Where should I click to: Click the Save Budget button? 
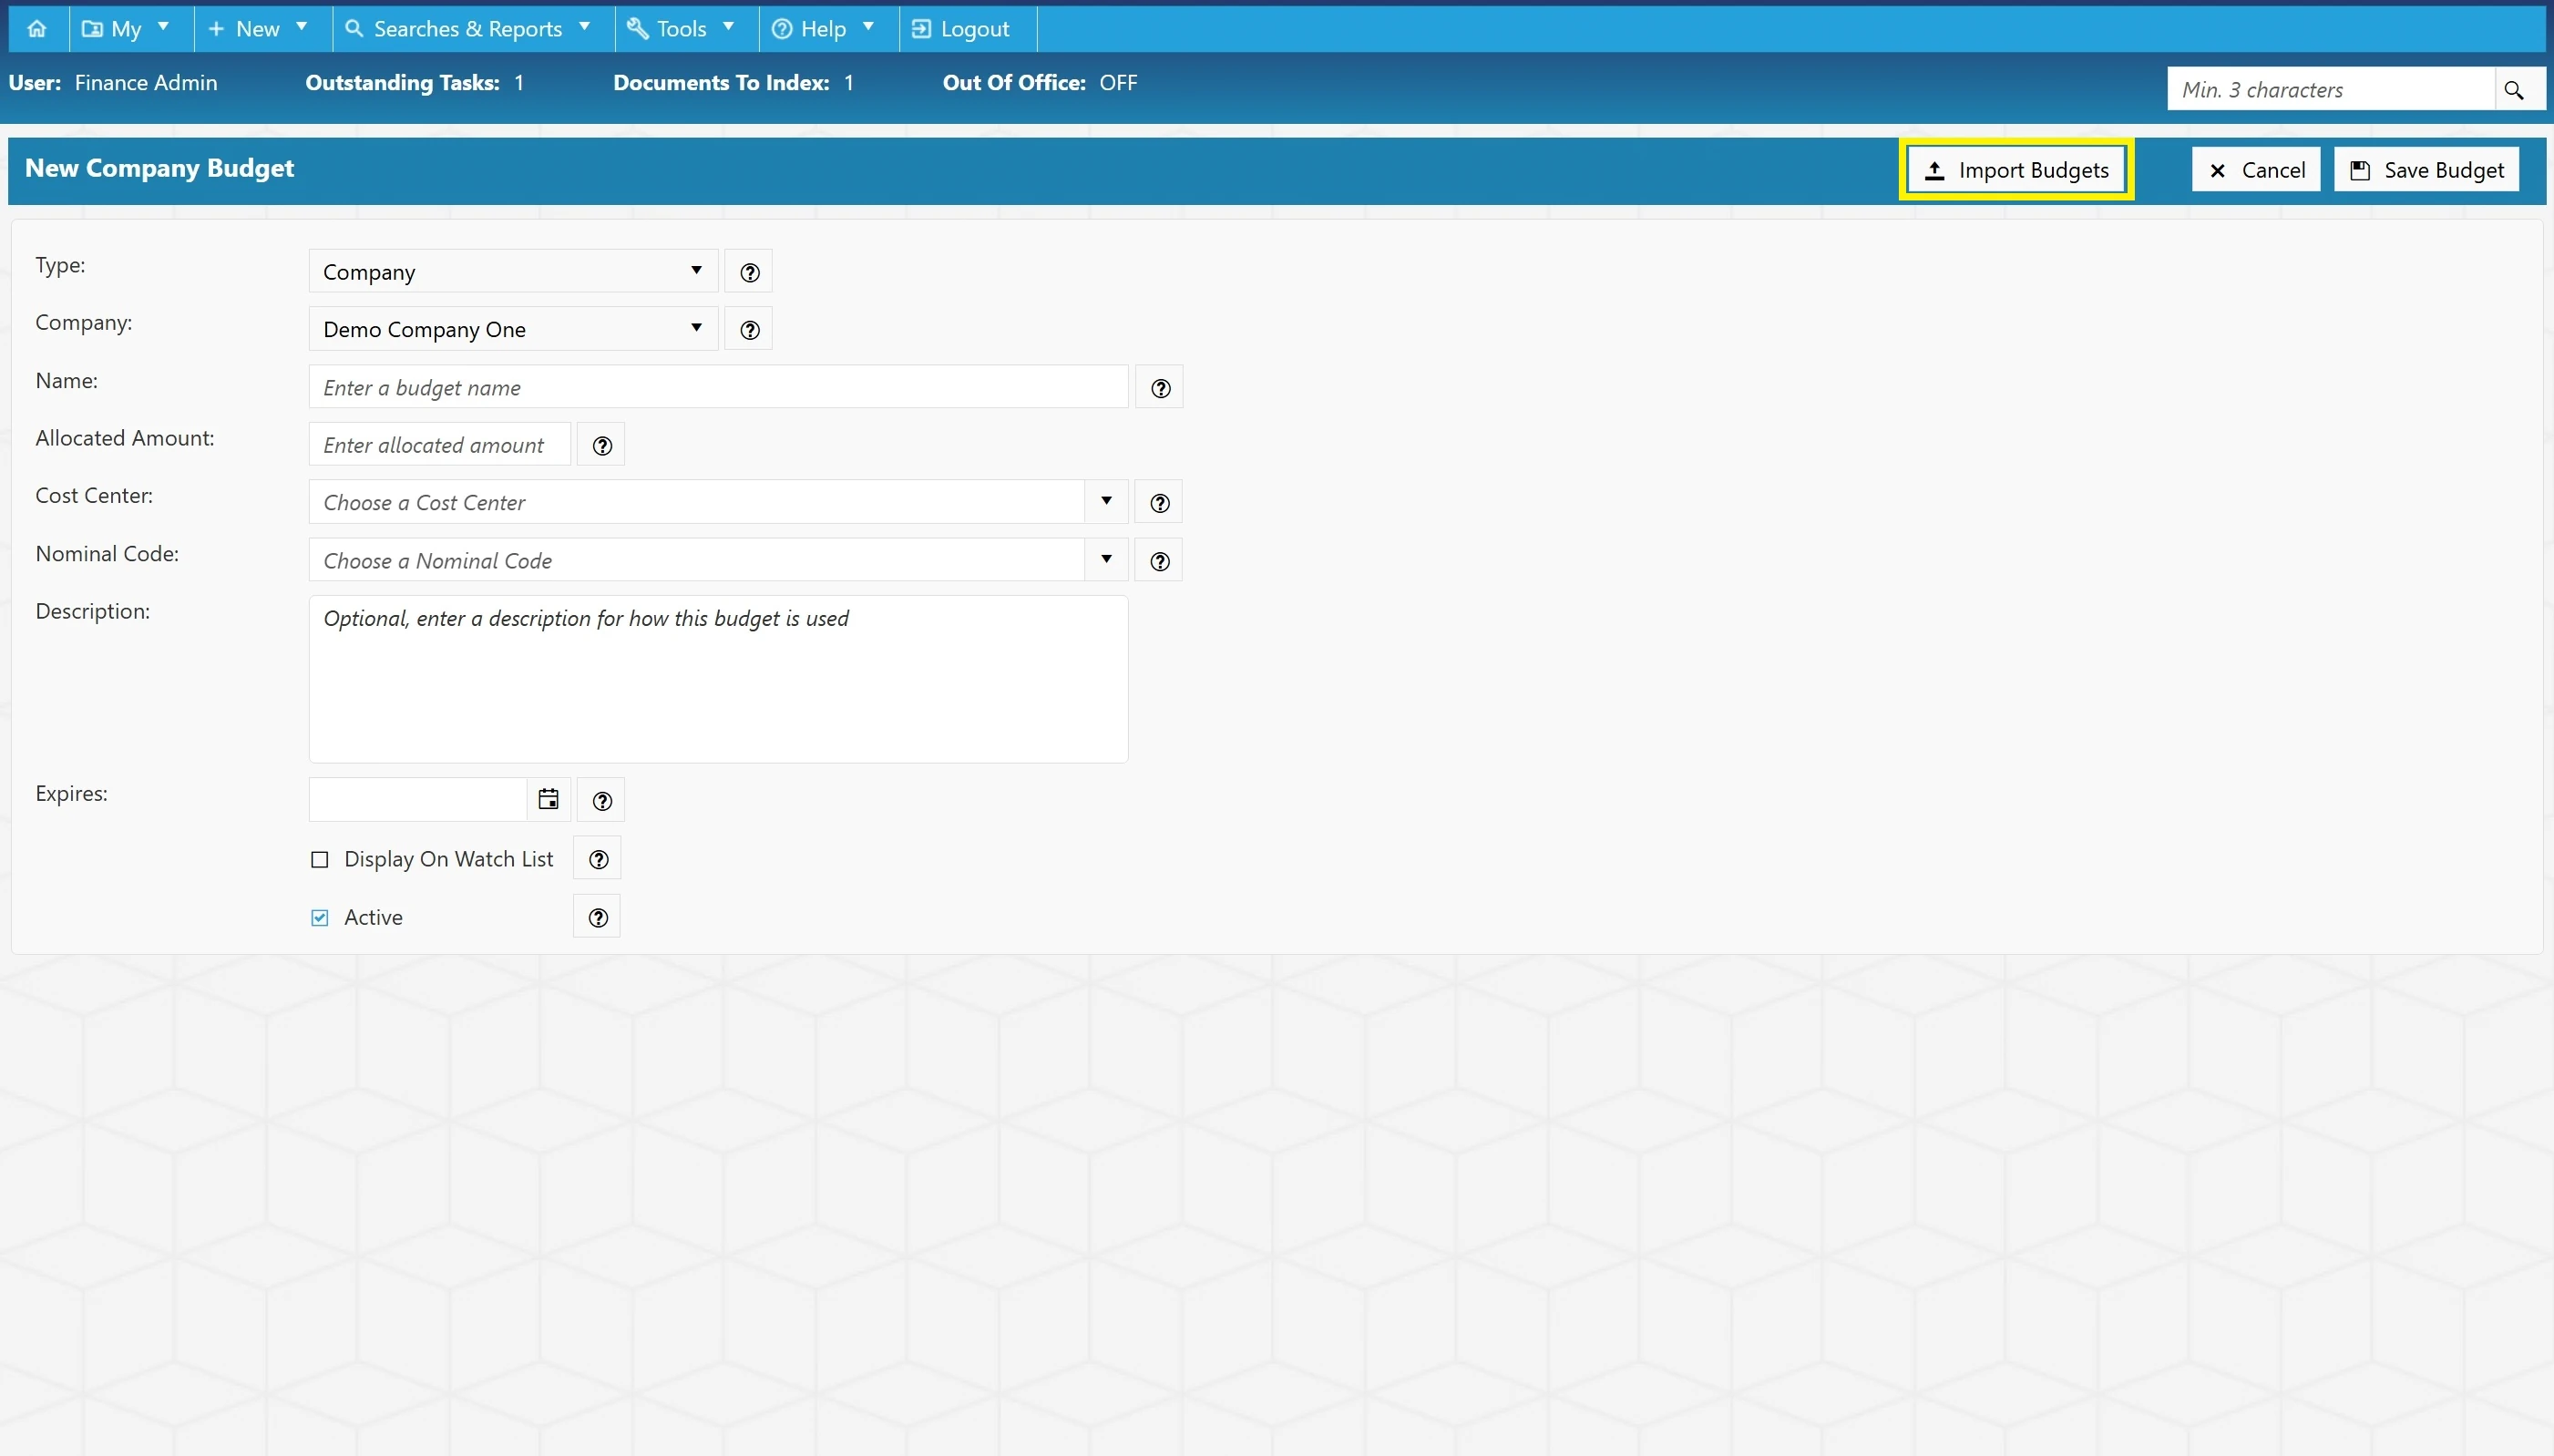[x=2426, y=170]
